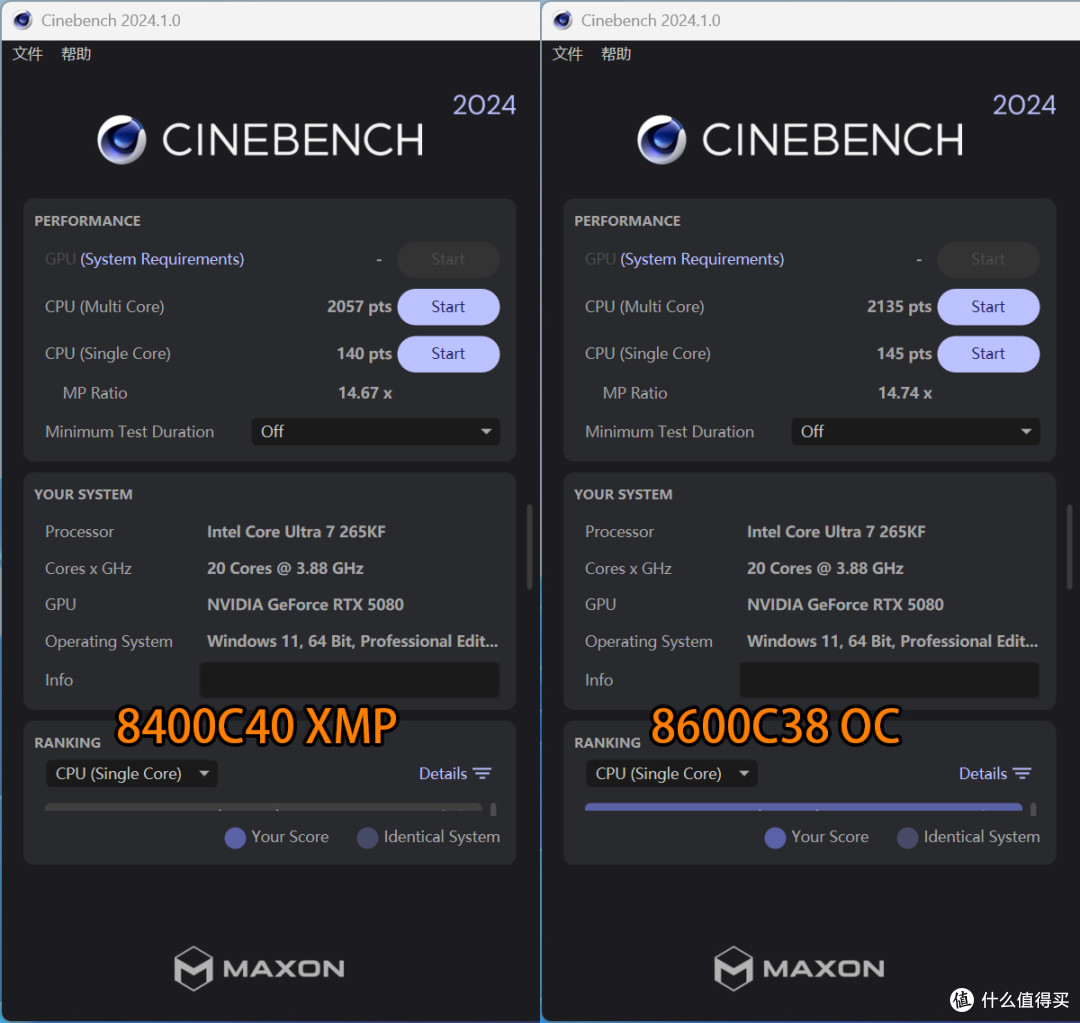The image size is (1080, 1023).
Task: Click the Identical System legend dot in left window
Action: coord(368,838)
